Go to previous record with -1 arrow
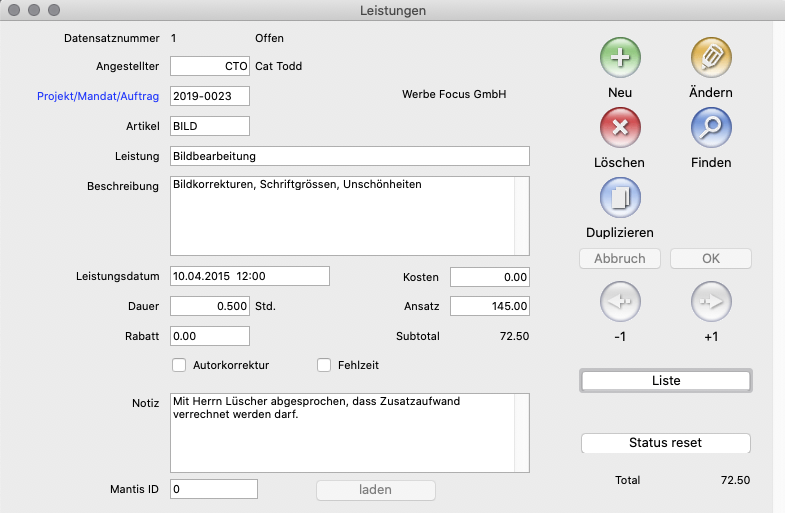This screenshot has height=513, width=785. pos(620,301)
